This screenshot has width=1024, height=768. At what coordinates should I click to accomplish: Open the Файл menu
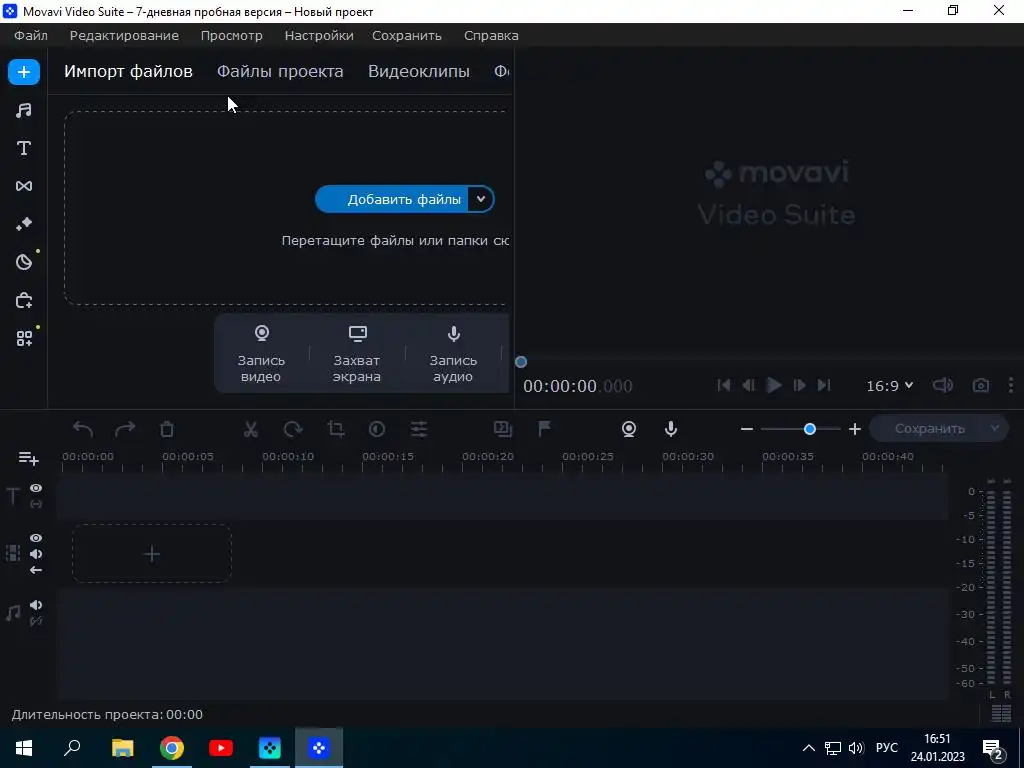(x=31, y=35)
